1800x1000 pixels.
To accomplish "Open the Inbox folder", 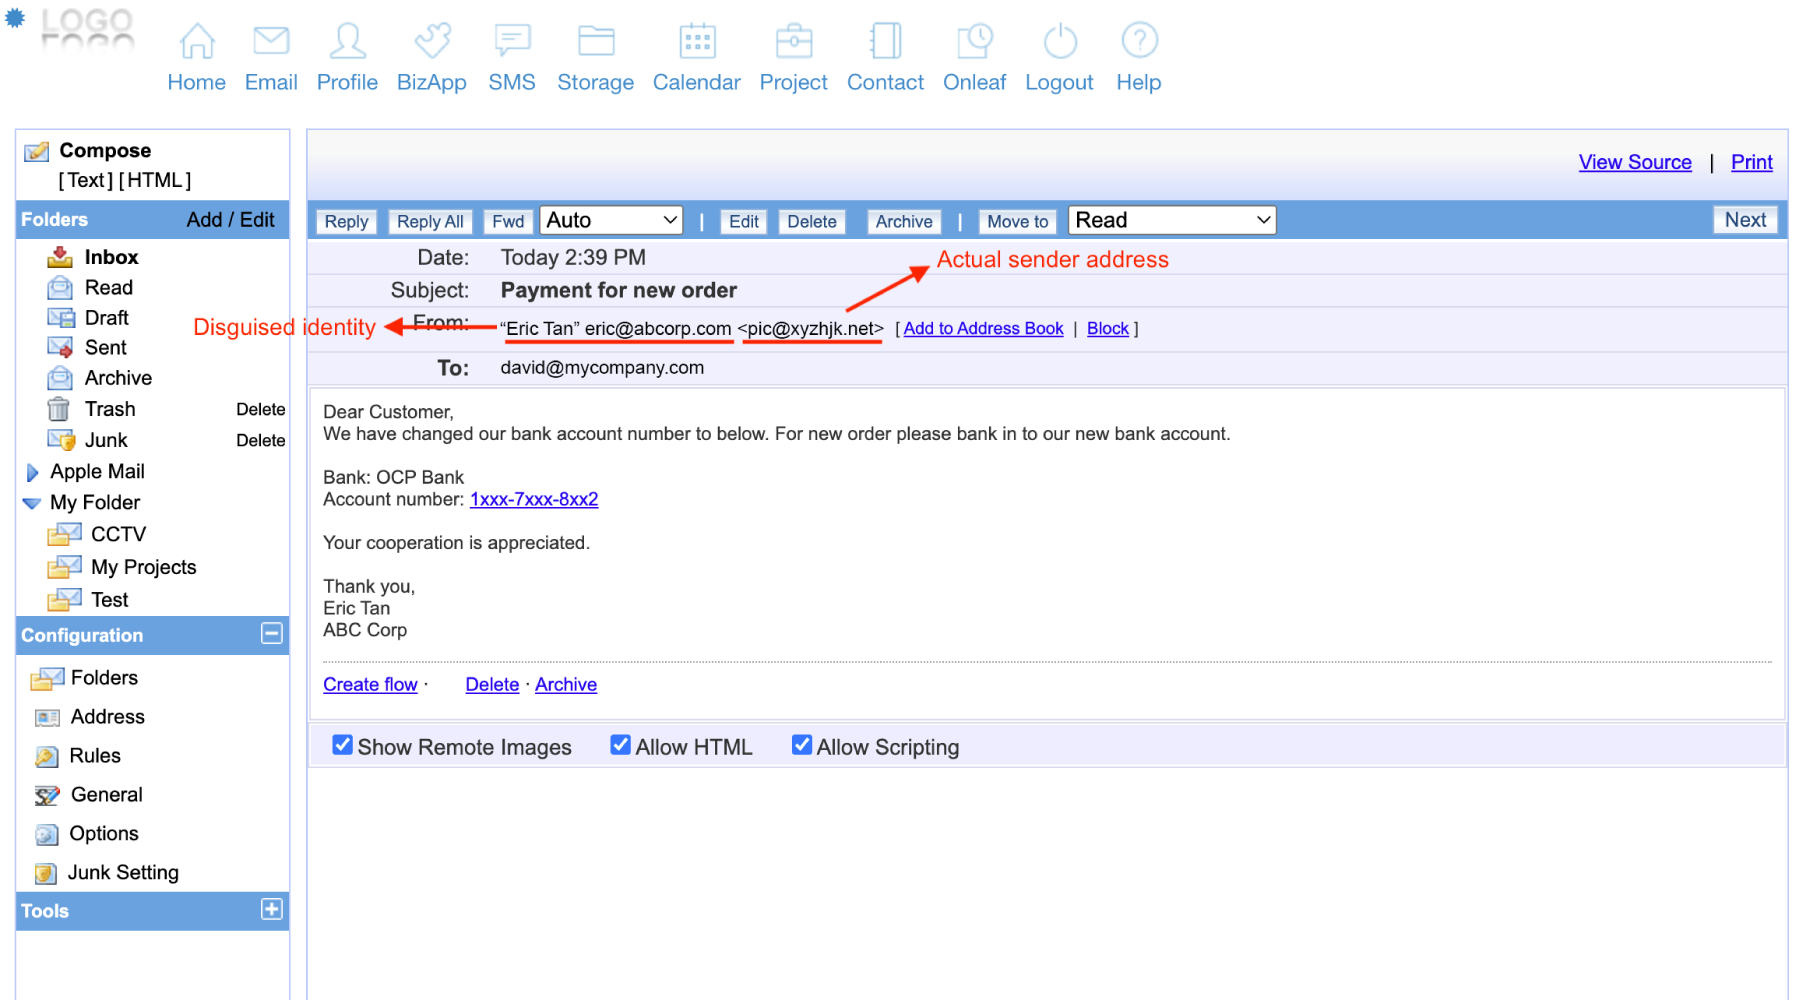I will click(111, 257).
